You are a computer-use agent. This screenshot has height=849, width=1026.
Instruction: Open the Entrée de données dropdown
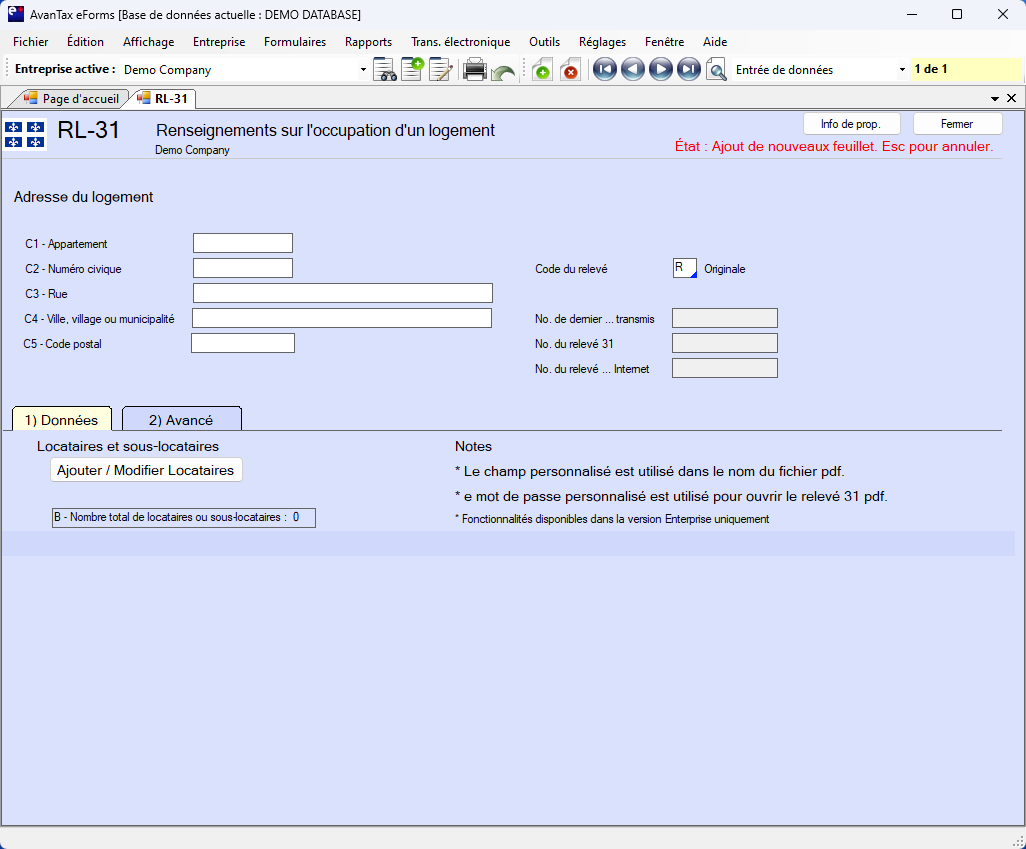(x=902, y=70)
